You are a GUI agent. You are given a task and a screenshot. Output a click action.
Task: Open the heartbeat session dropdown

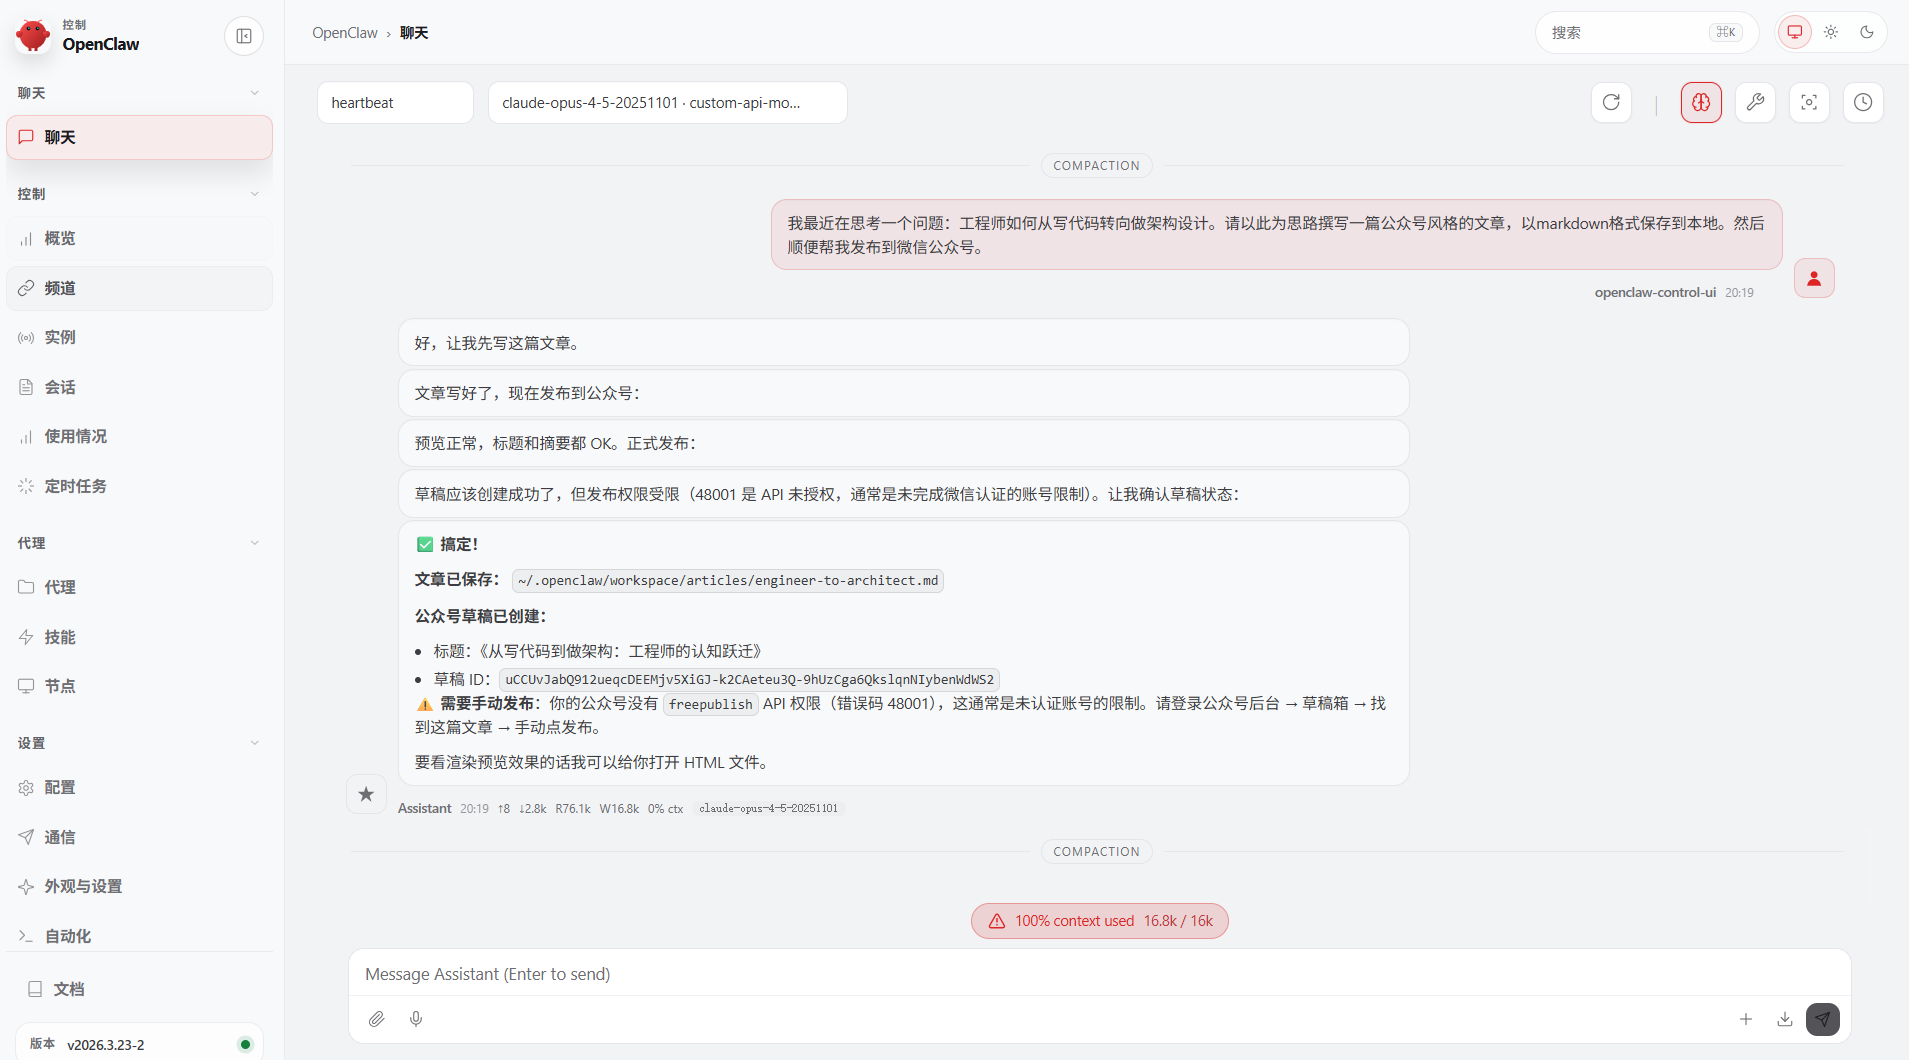pyautogui.click(x=395, y=102)
